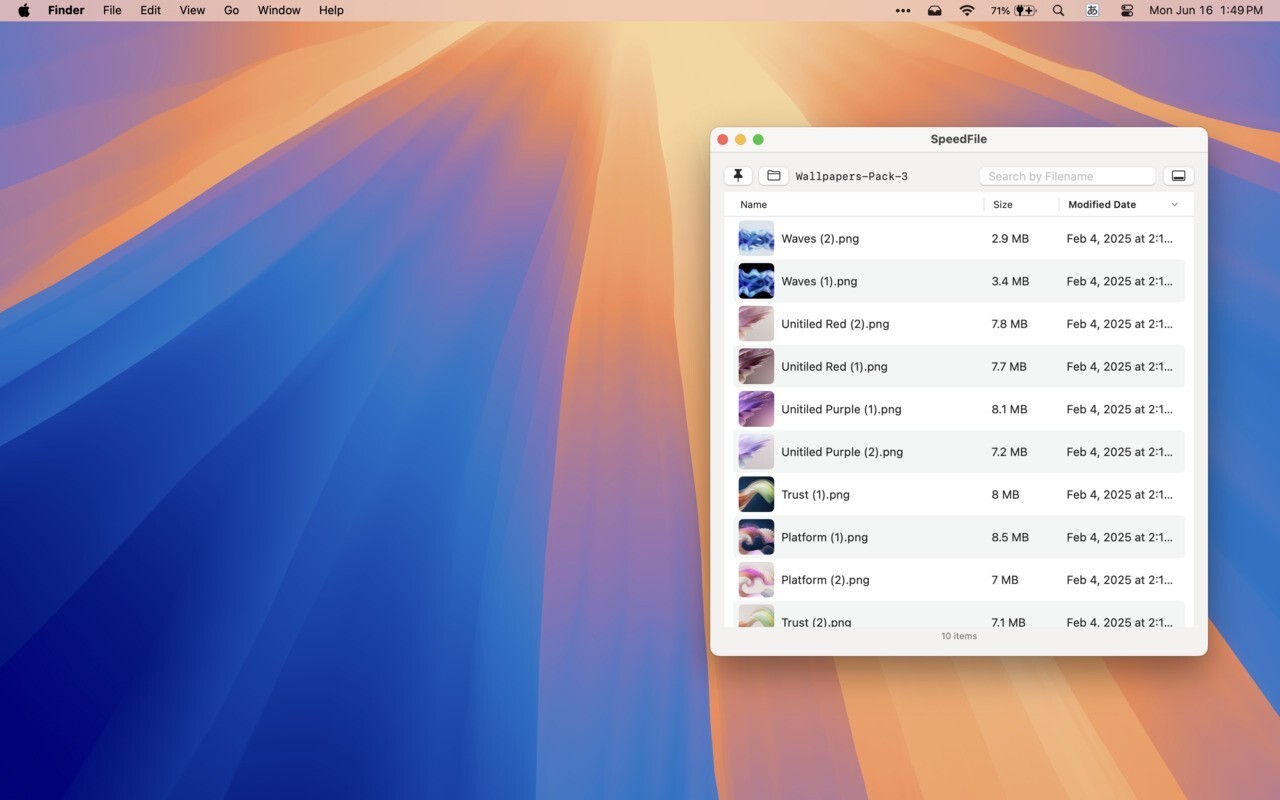Click the Waves (2).png thumbnail
1280x800 pixels.
click(755, 238)
